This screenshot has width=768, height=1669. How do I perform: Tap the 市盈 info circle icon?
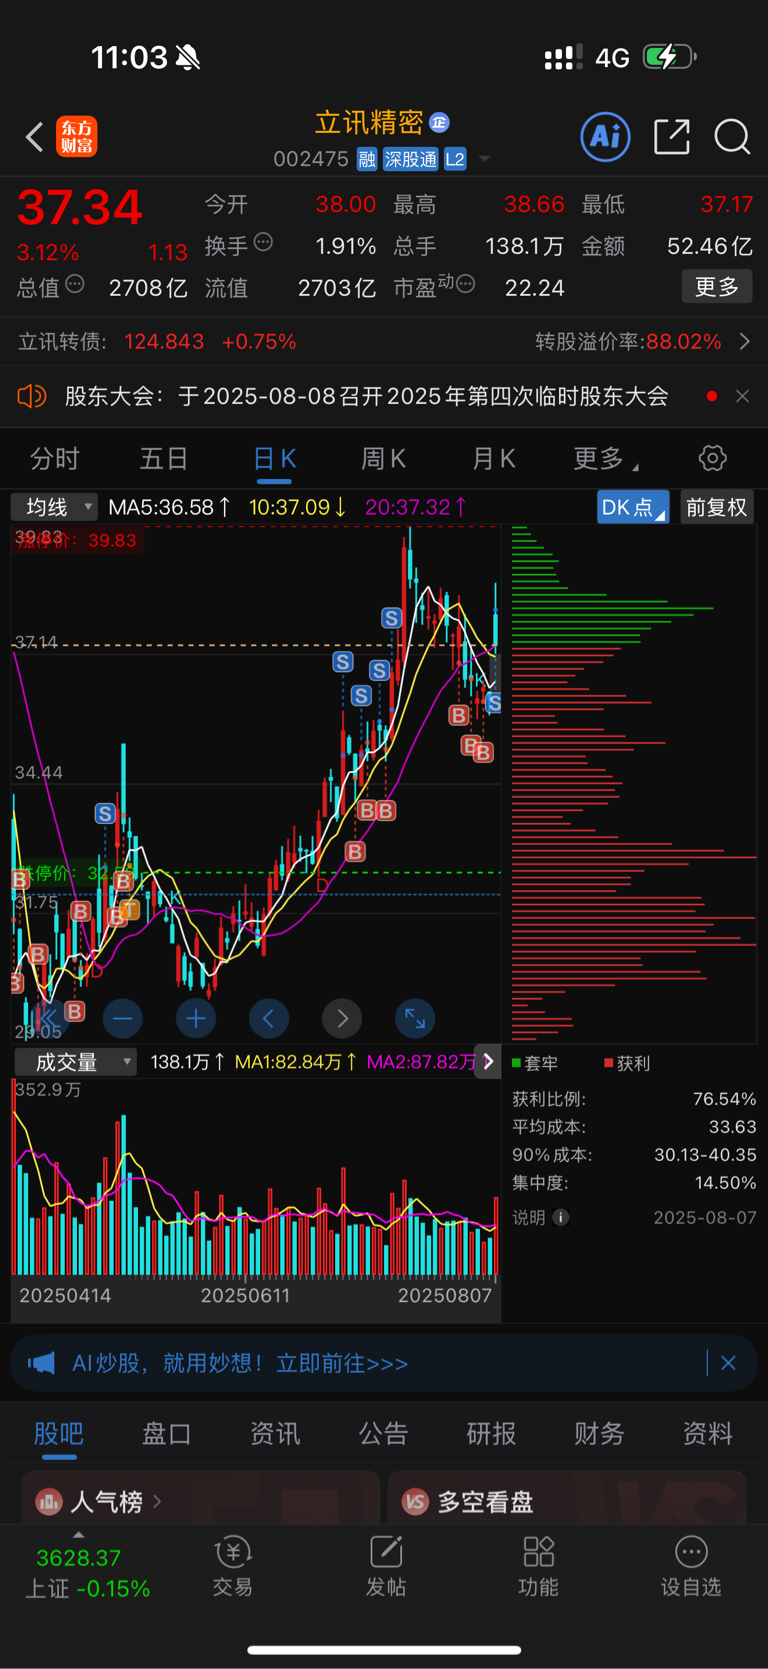pyautogui.click(x=464, y=285)
